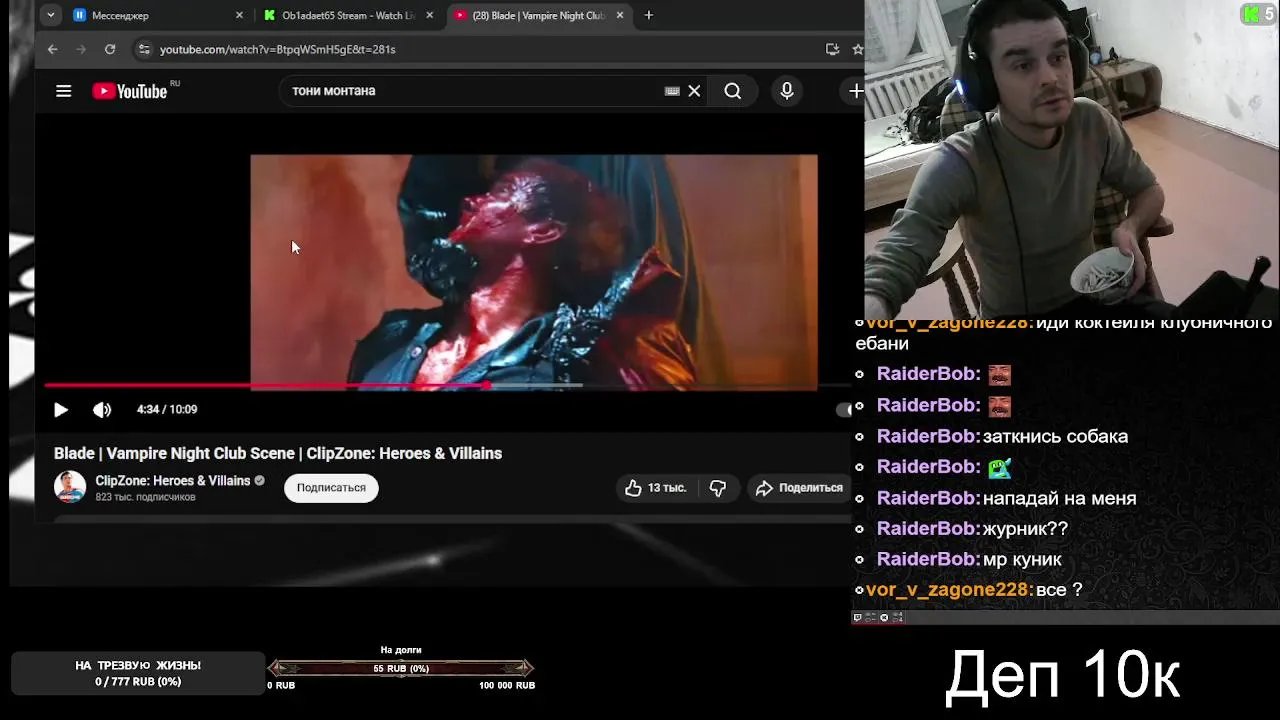Close the Мессенджер tab
The height and width of the screenshot is (720, 1280).
[239, 15]
